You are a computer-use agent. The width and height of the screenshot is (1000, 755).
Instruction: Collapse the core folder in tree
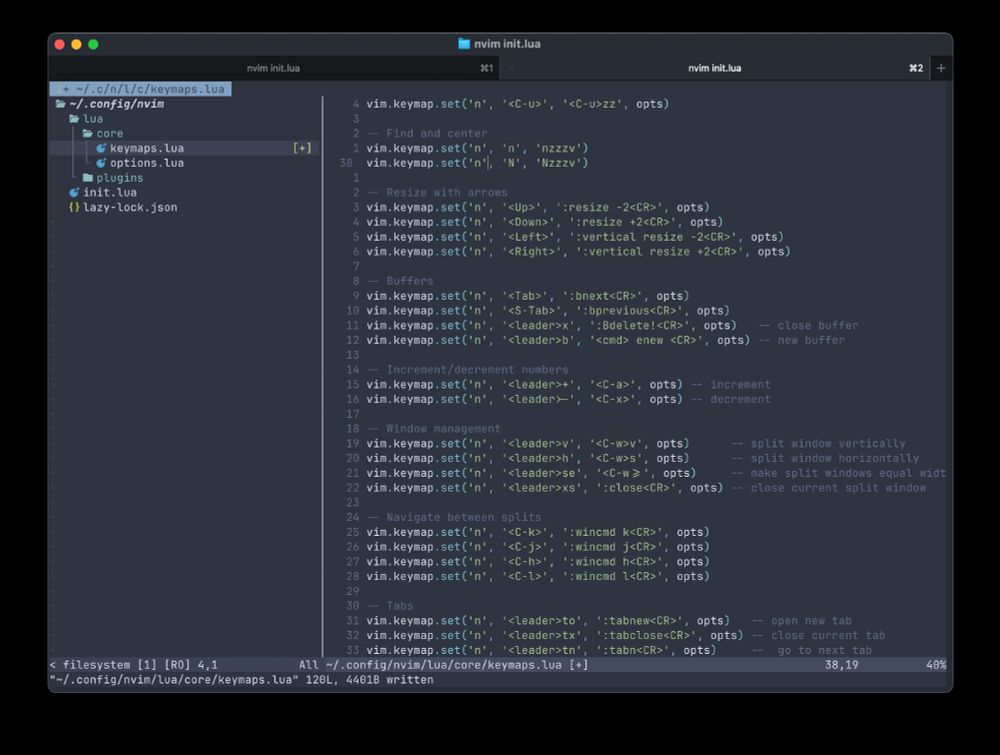point(88,133)
